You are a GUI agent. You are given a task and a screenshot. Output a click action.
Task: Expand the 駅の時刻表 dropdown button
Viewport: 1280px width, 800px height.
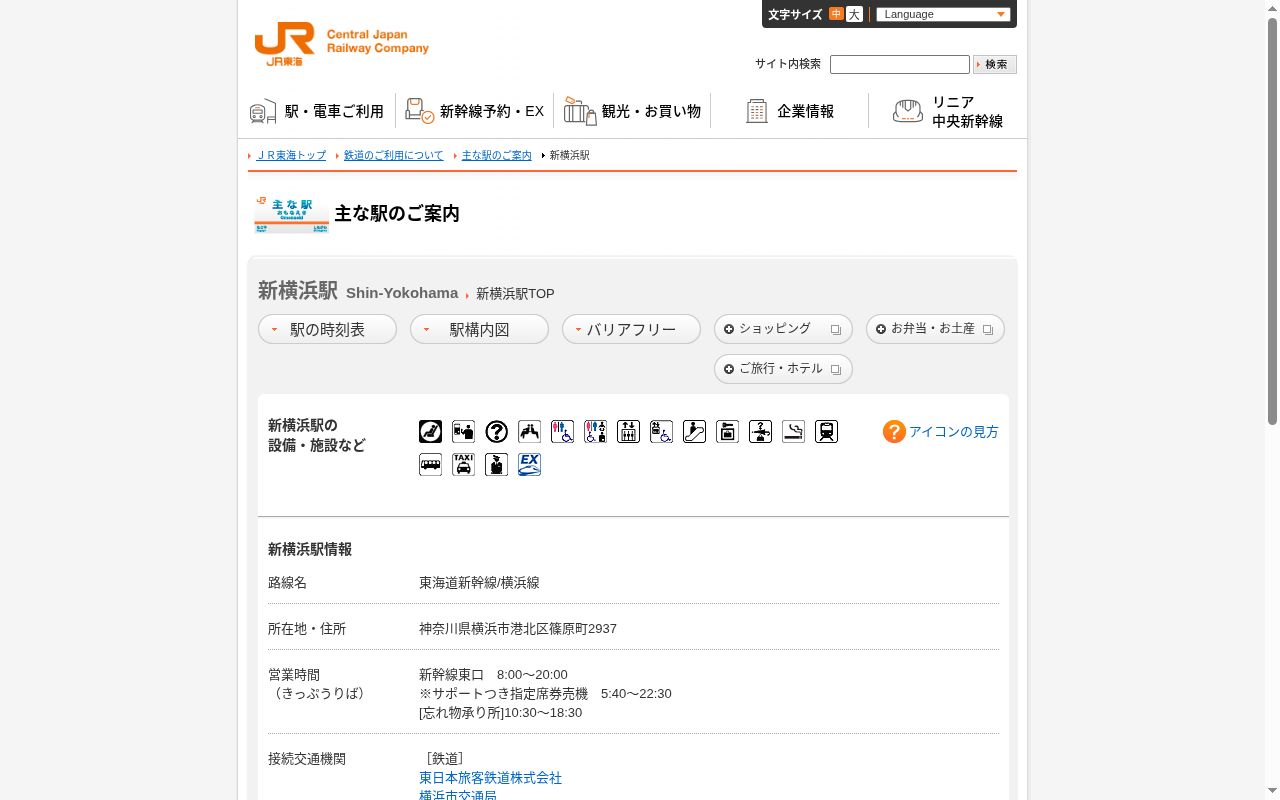click(x=327, y=329)
